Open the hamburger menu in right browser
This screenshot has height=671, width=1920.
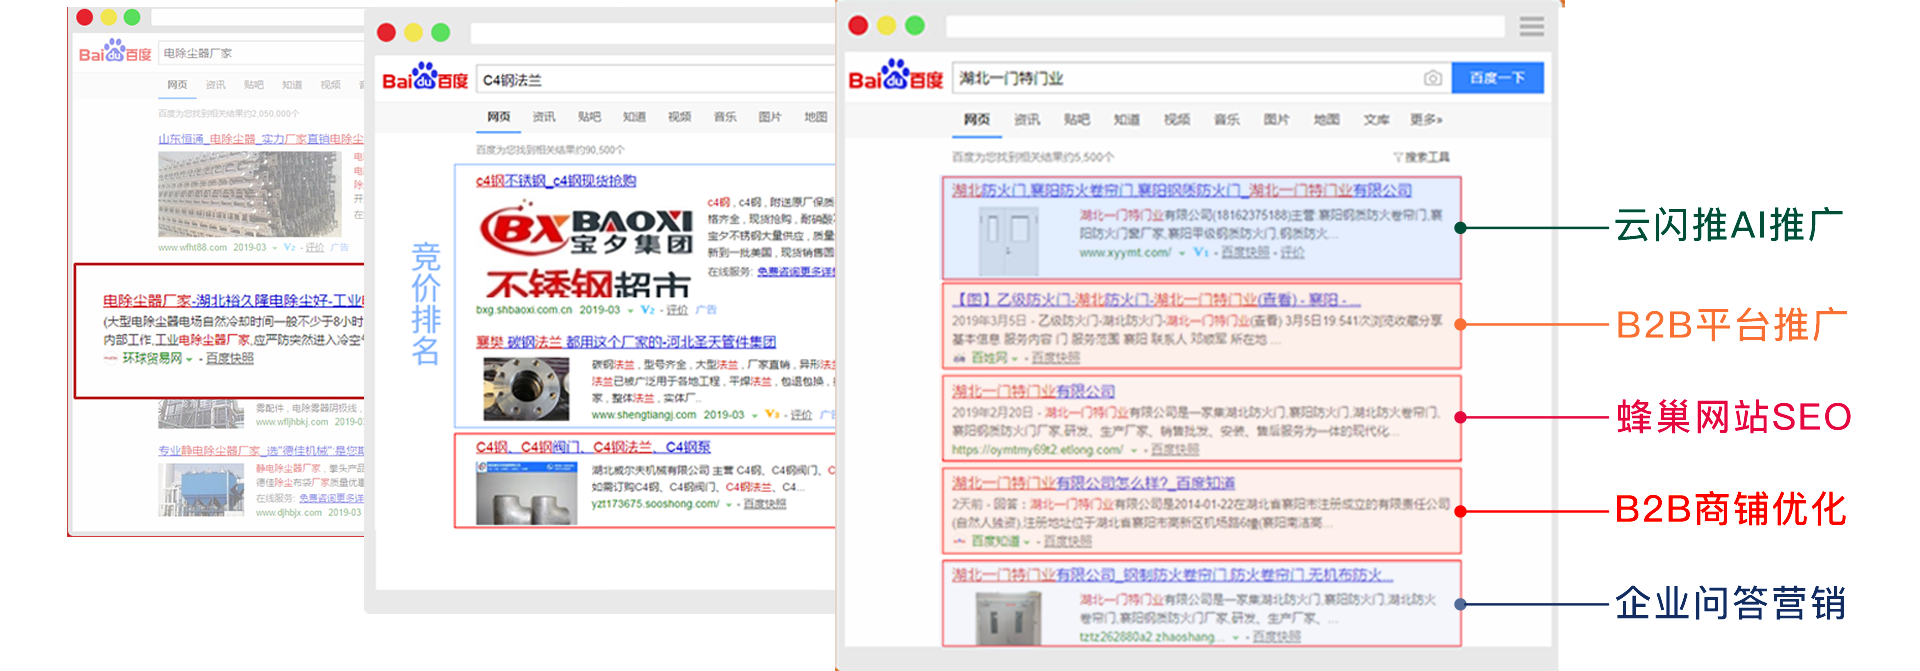click(1531, 27)
